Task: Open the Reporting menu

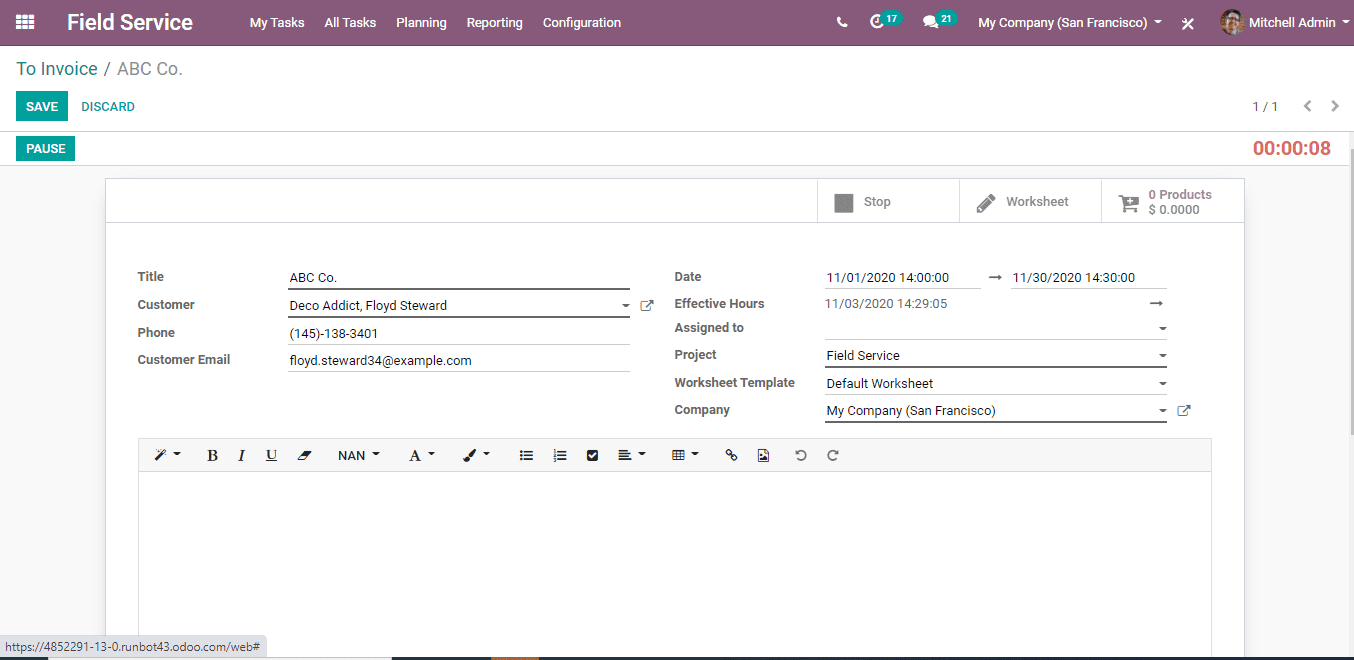Action: coord(494,22)
